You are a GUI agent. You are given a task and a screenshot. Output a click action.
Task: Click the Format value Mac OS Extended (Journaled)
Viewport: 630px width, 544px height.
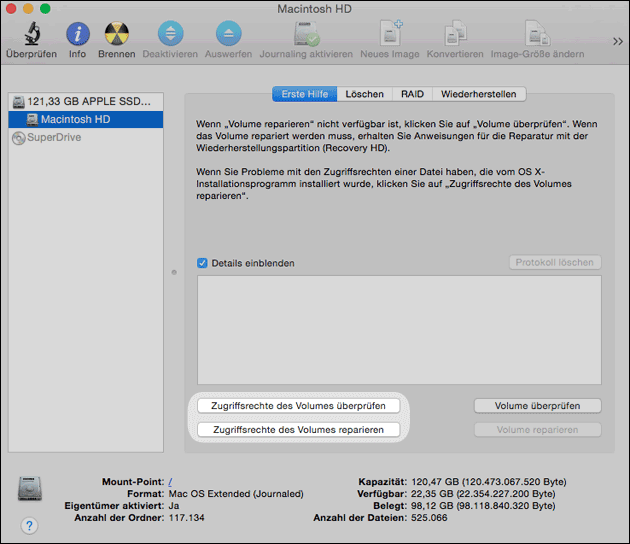236,494
